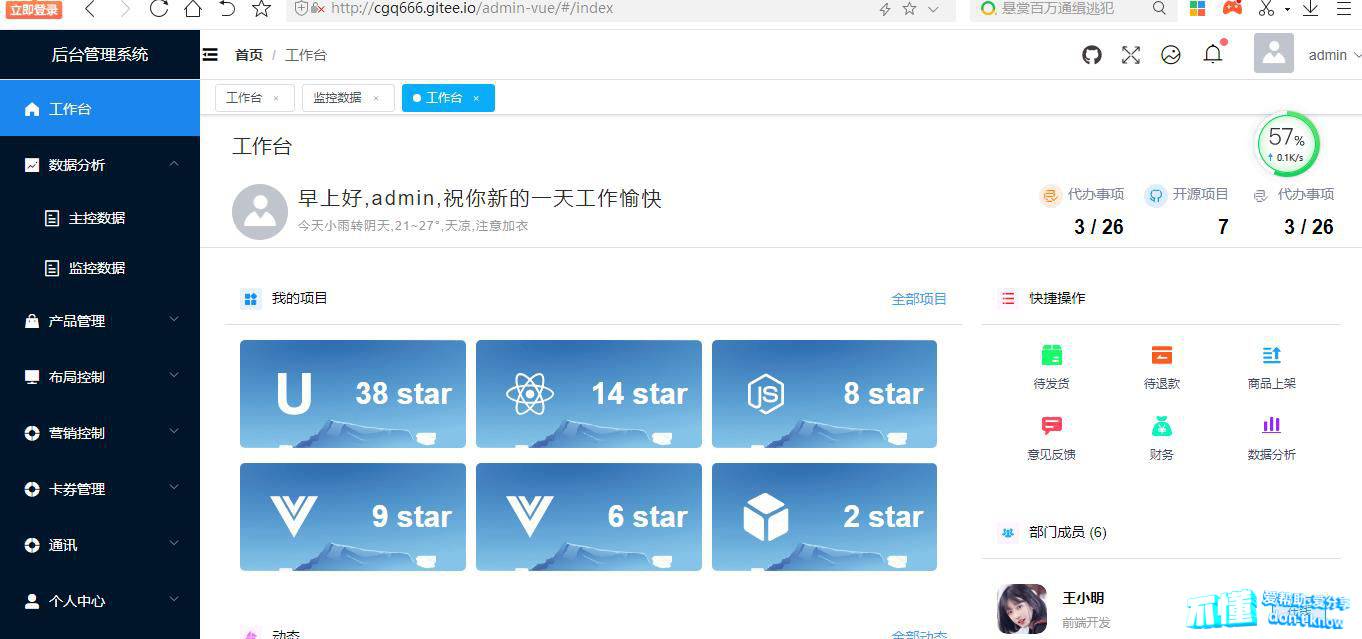This screenshot has width=1362, height=639.
Task: Click the 部门成员 (6) heading
Action: point(1068,532)
